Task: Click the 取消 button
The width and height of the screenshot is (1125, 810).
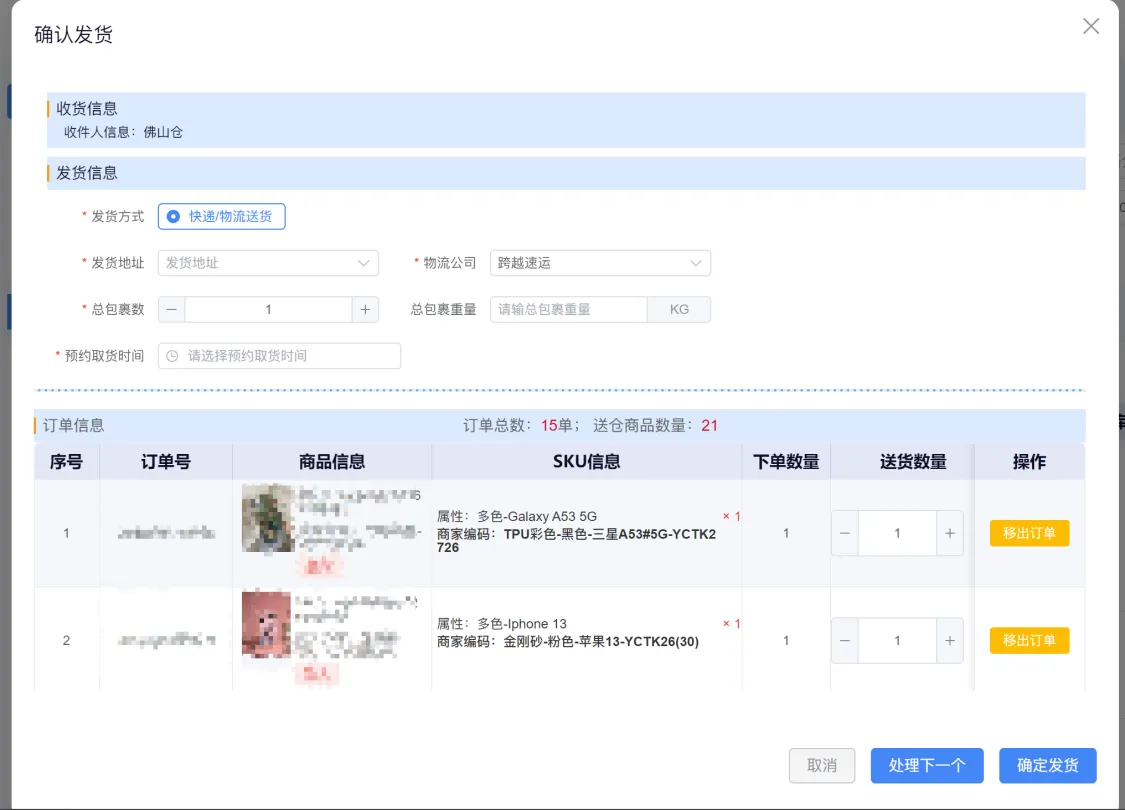Action: [822, 766]
